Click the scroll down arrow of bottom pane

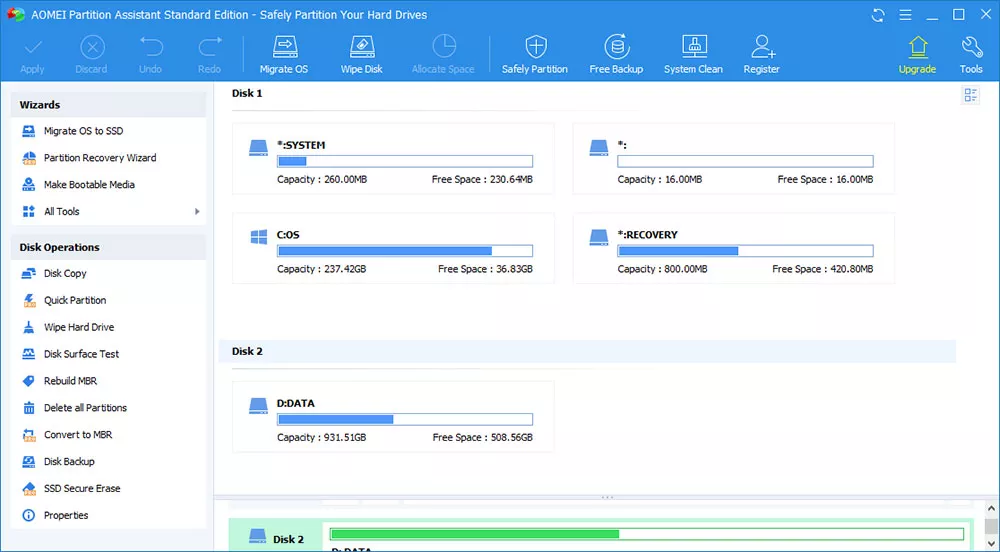pyautogui.click(x=991, y=544)
